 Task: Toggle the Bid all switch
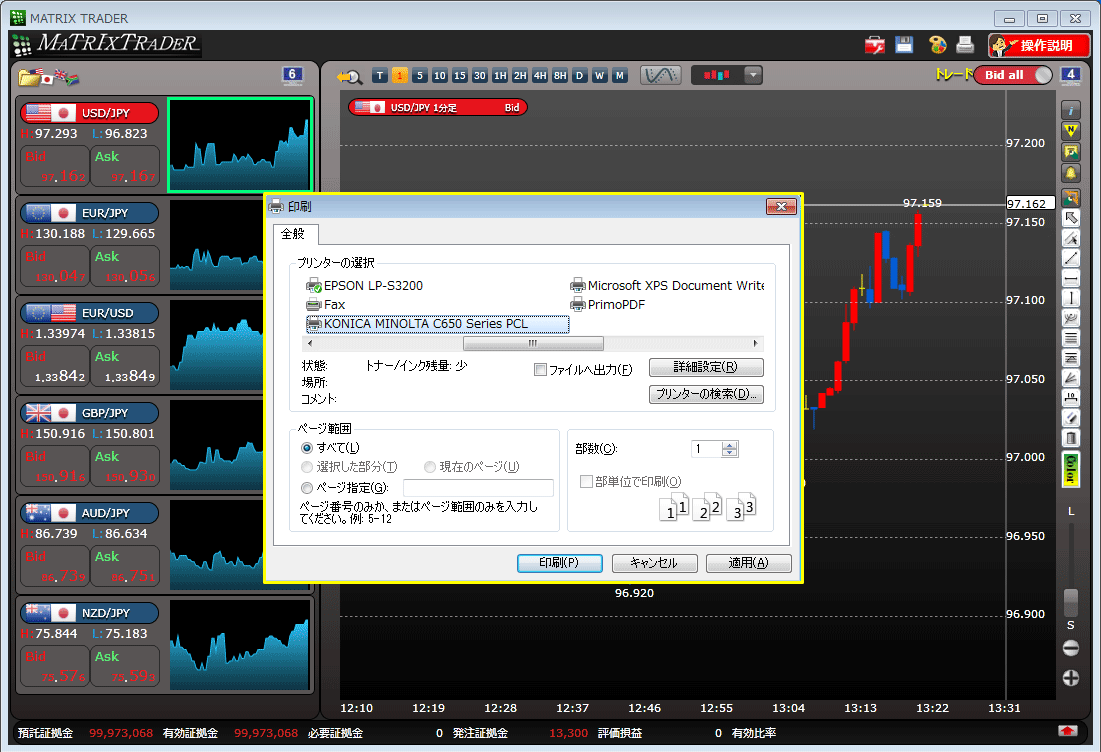1013,75
